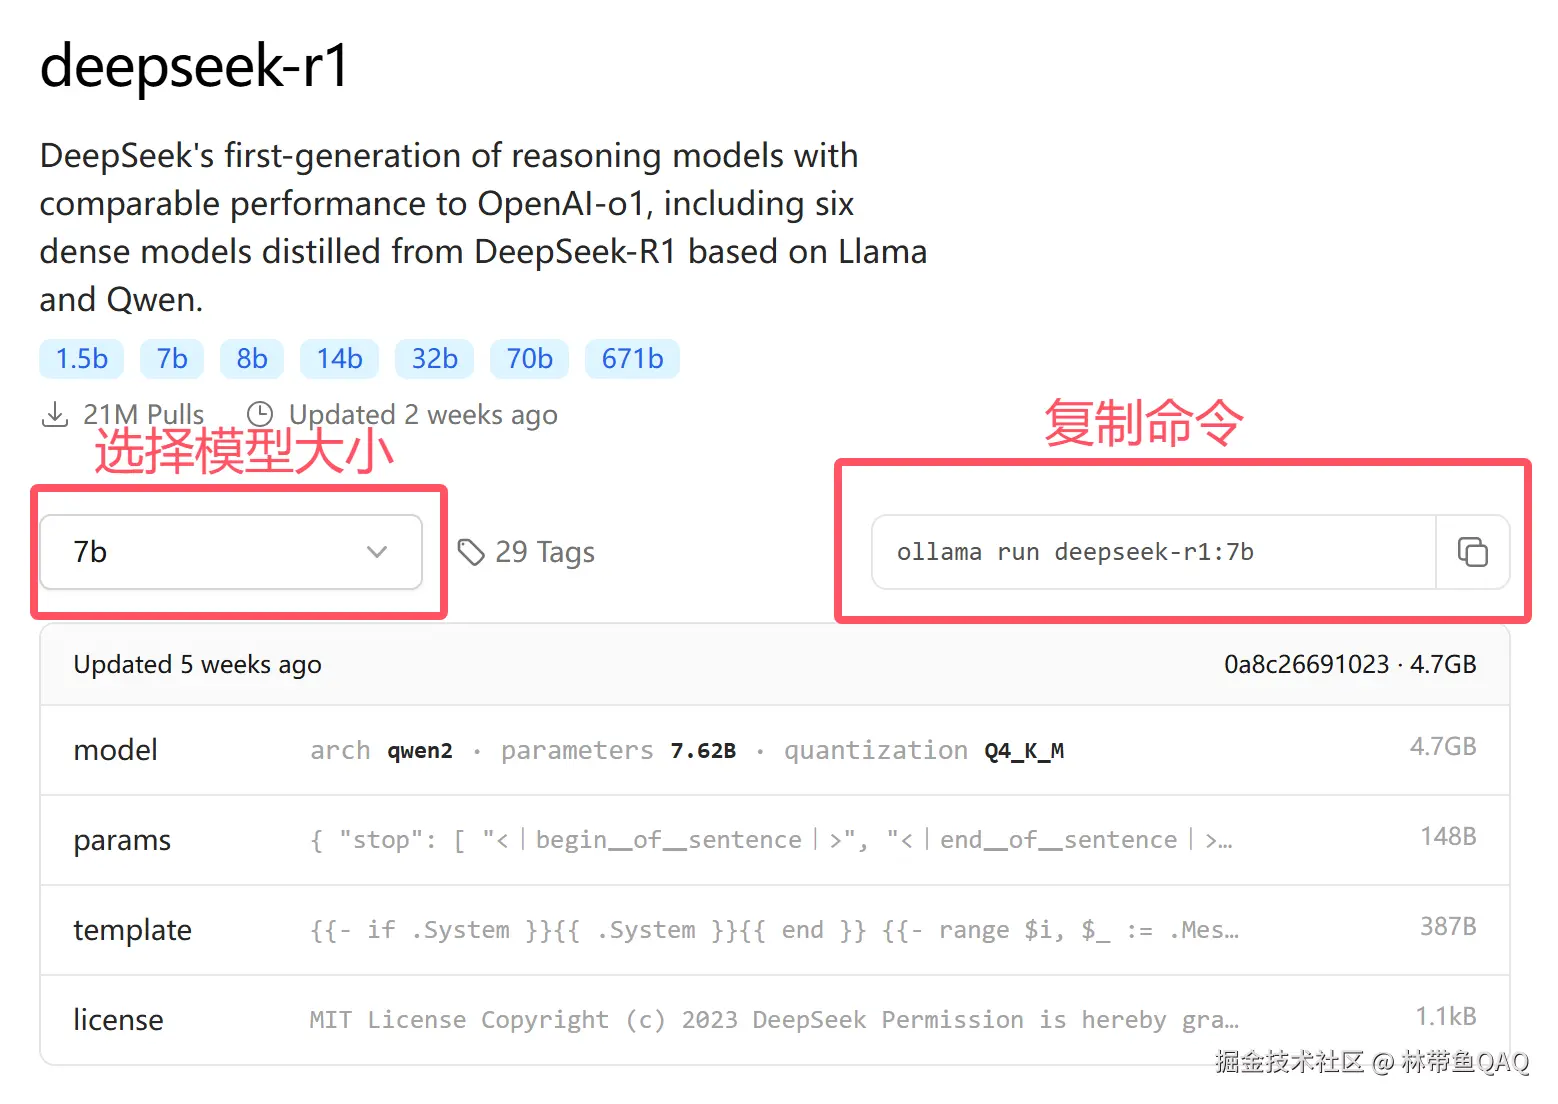
Task: Click the tag icon beside 29 Tags
Action: pyautogui.click(x=471, y=552)
